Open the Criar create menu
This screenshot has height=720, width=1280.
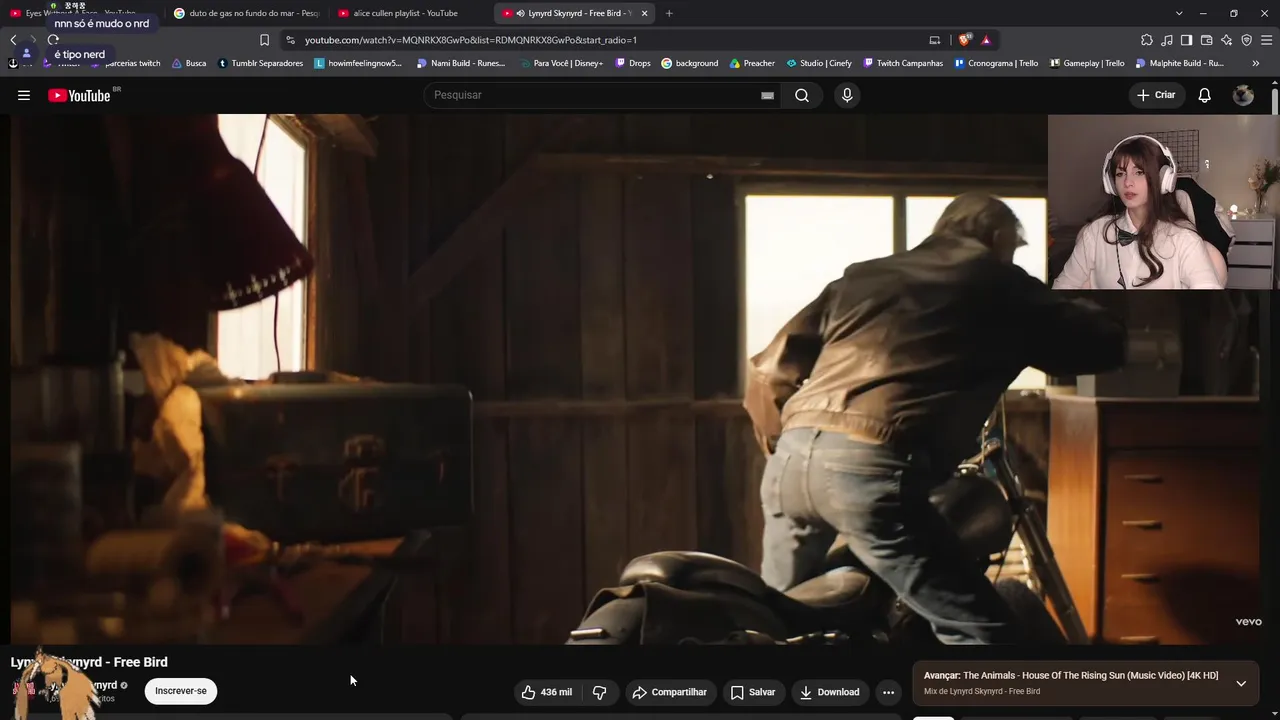pos(1156,95)
